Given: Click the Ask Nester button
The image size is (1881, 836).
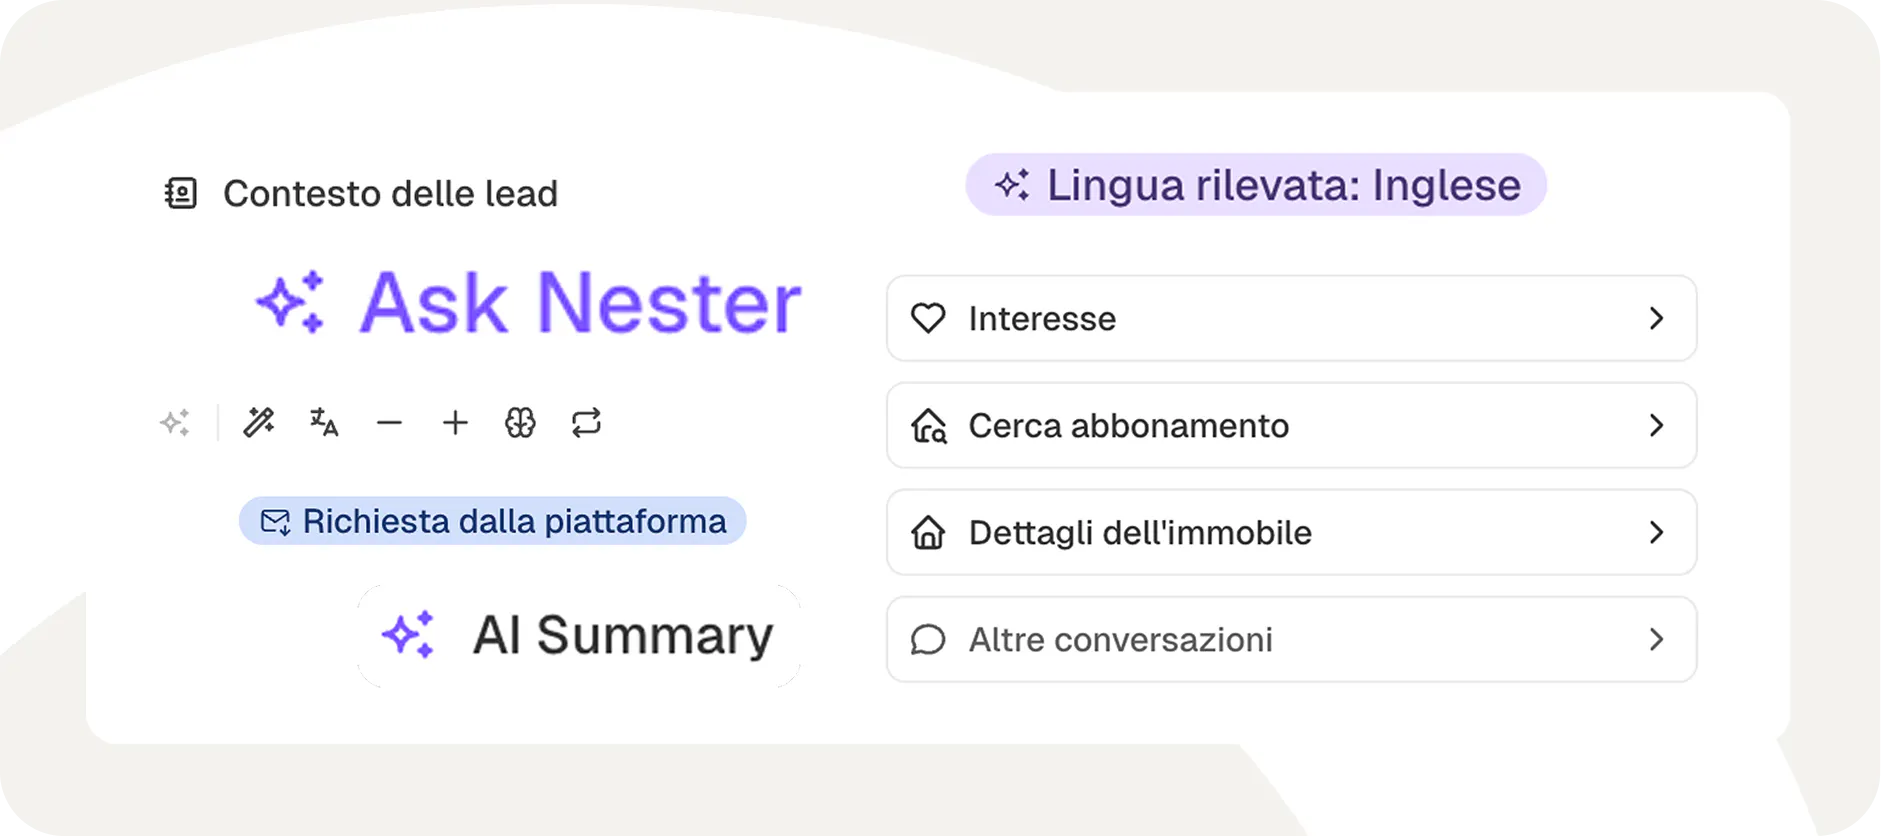Looking at the screenshot, I should (530, 302).
